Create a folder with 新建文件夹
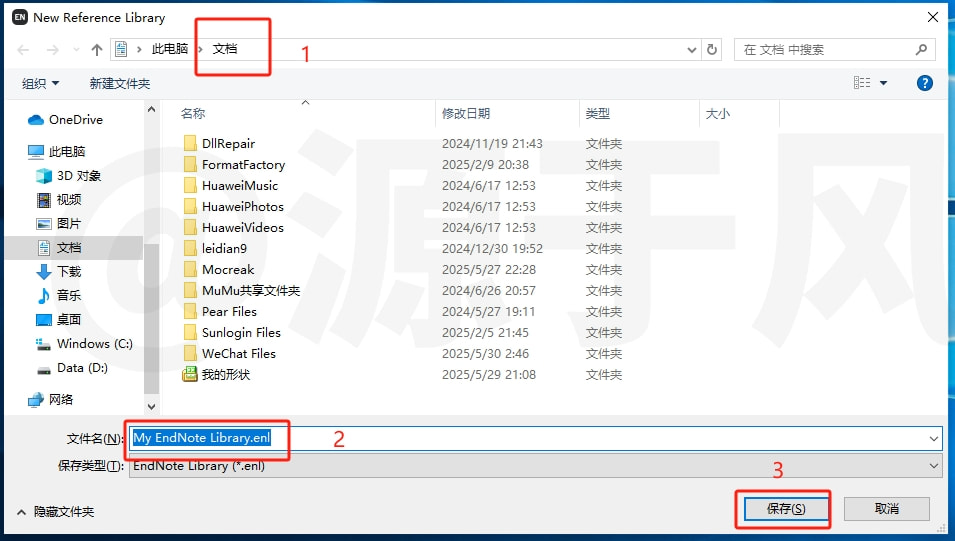The width and height of the screenshot is (955, 541). [119, 83]
